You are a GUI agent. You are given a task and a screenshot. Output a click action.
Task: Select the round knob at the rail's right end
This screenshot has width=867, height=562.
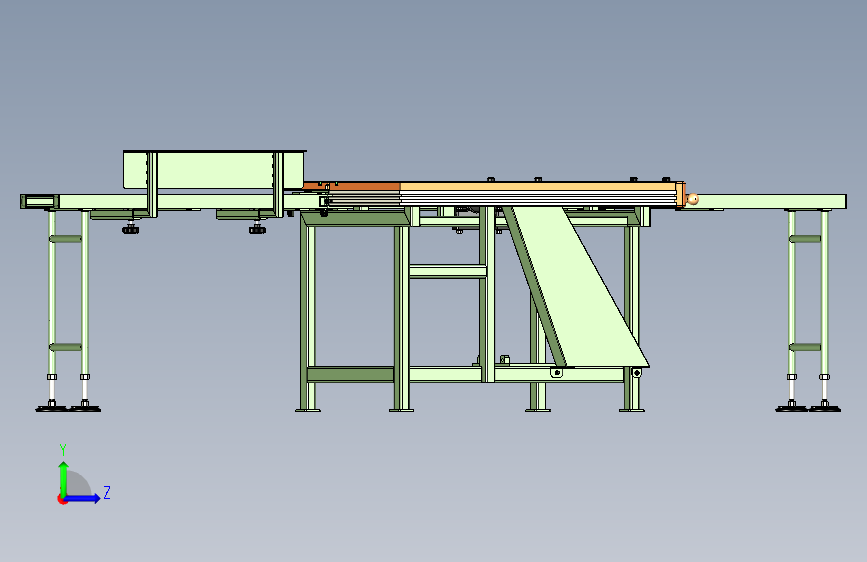click(x=692, y=199)
